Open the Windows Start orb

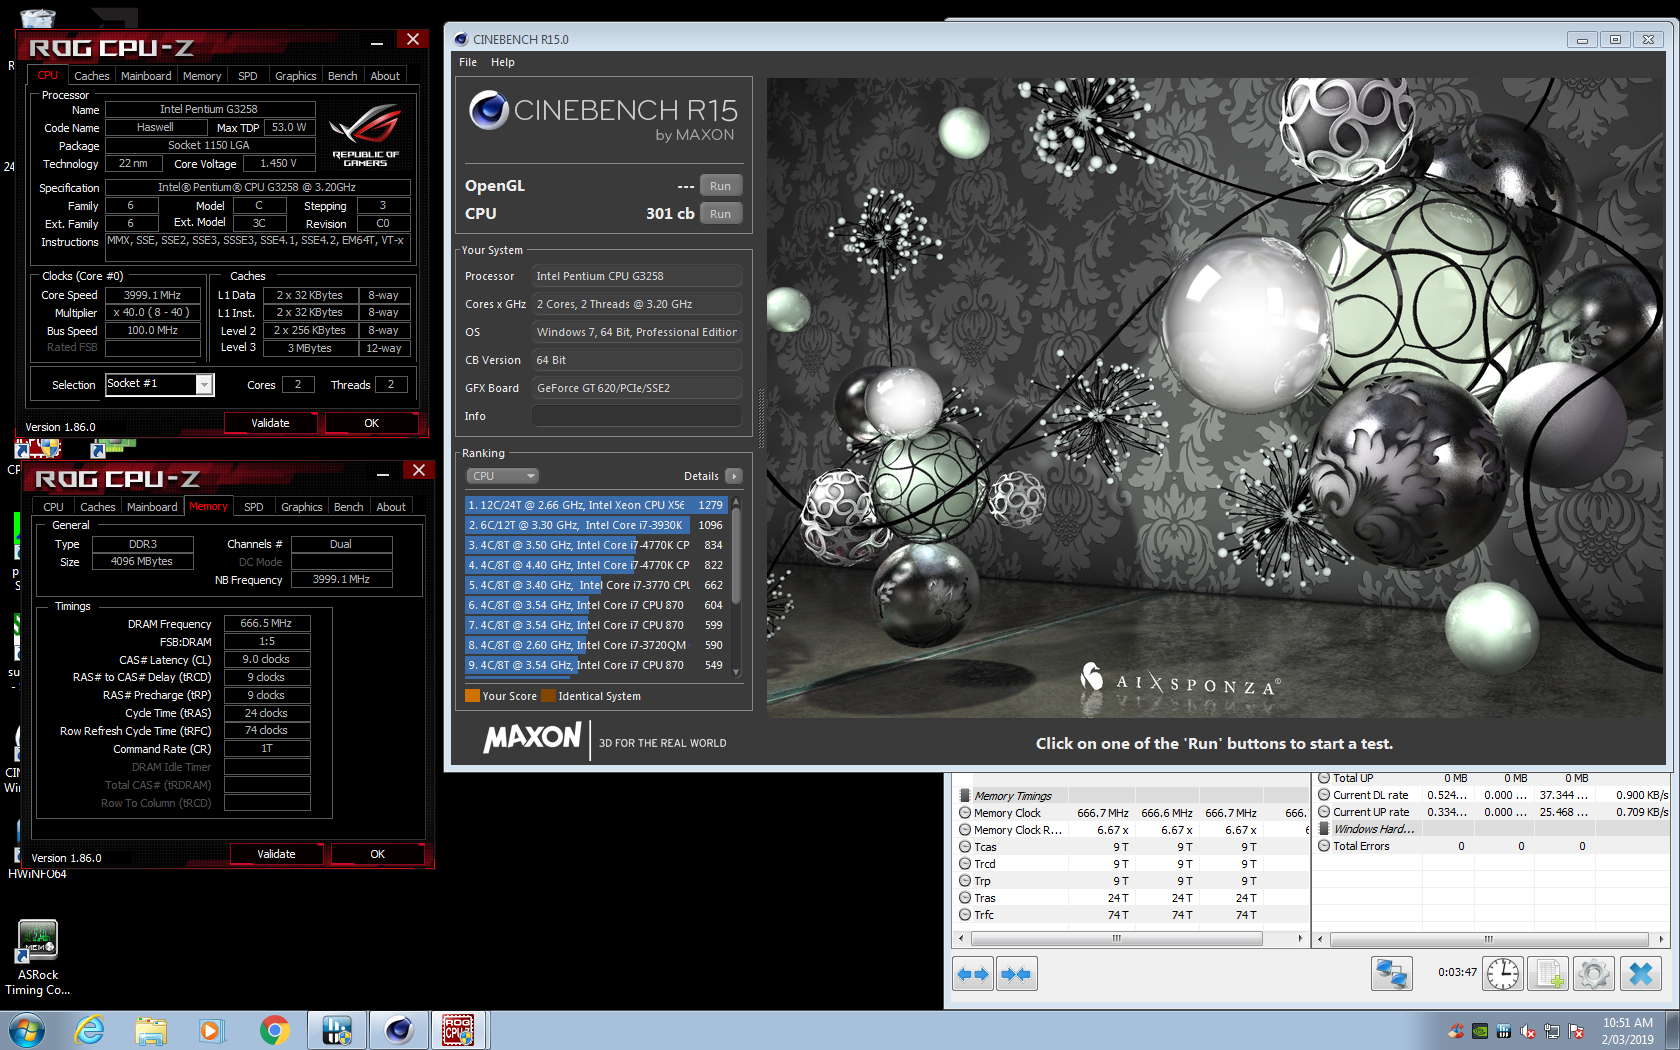(26, 1030)
